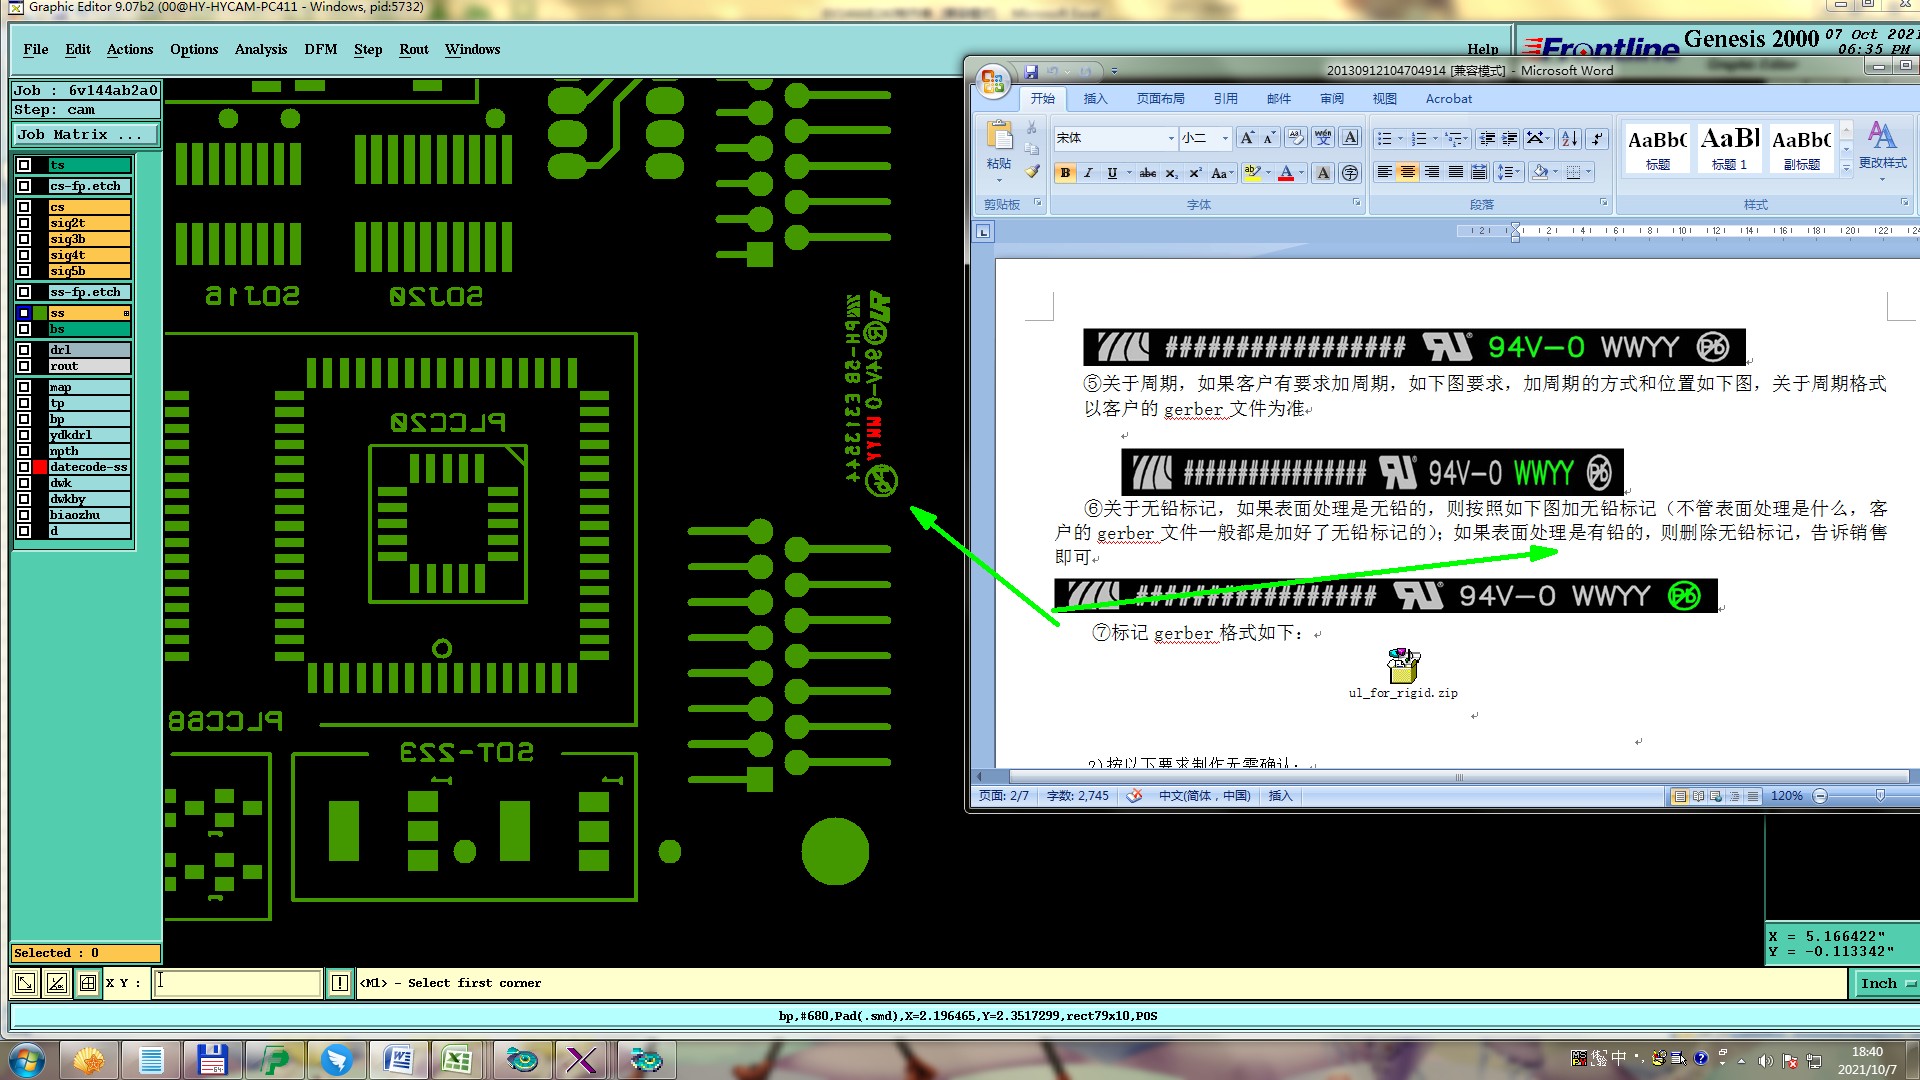Viewport: 1920px width, 1080px height.
Task: Click the strikethrough abc icon
Action: [1147, 173]
